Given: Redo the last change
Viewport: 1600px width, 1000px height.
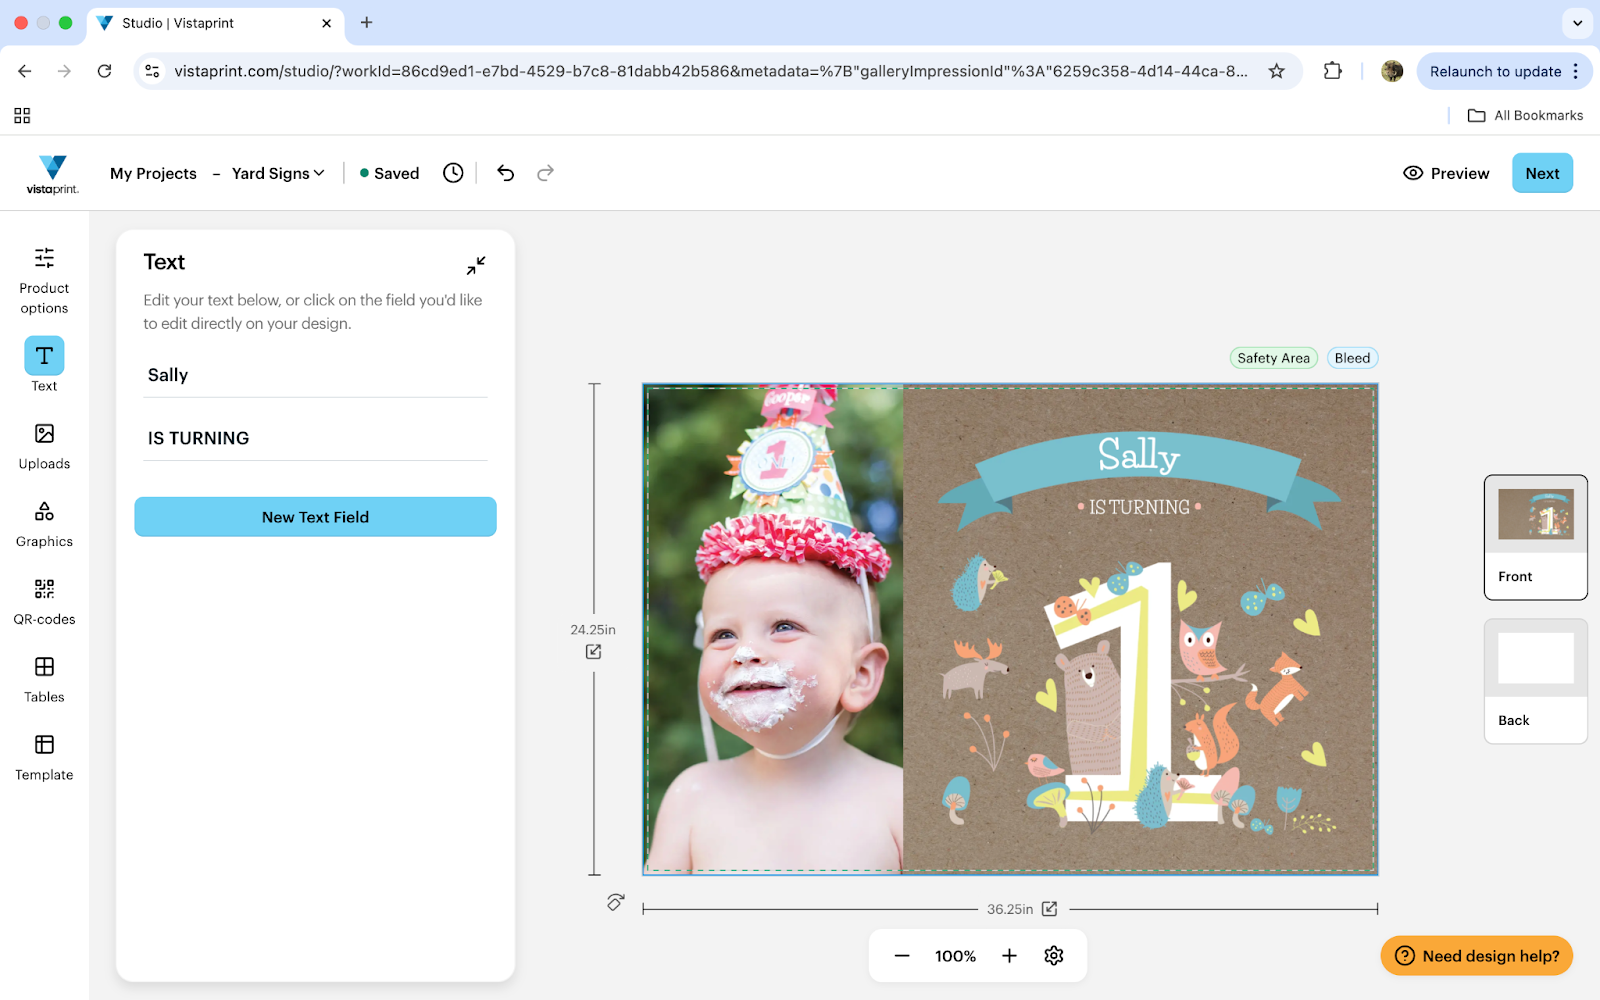Looking at the screenshot, I should coord(545,173).
